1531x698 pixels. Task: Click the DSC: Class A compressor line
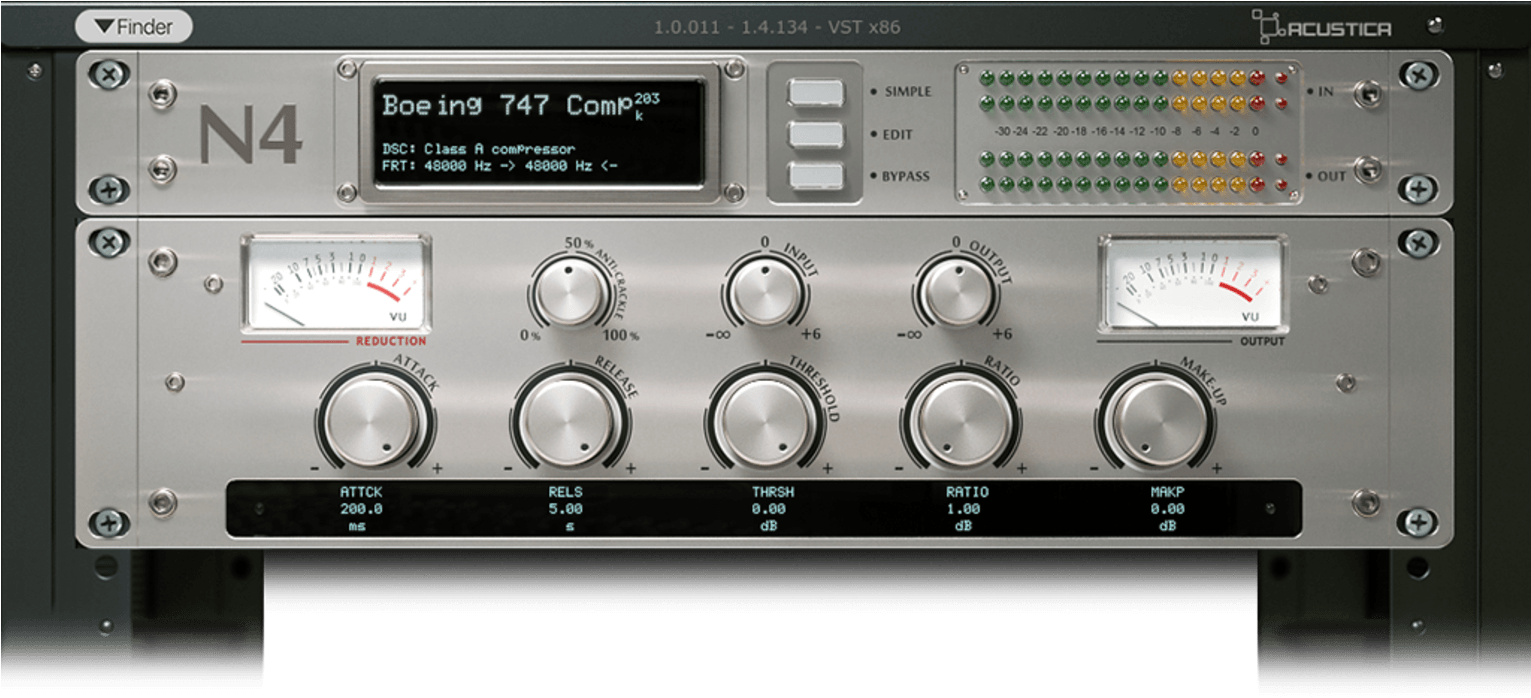tap(479, 149)
